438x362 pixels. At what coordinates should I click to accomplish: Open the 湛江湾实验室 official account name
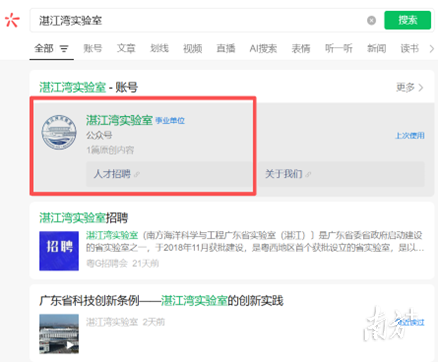pyautogui.click(x=119, y=120)
